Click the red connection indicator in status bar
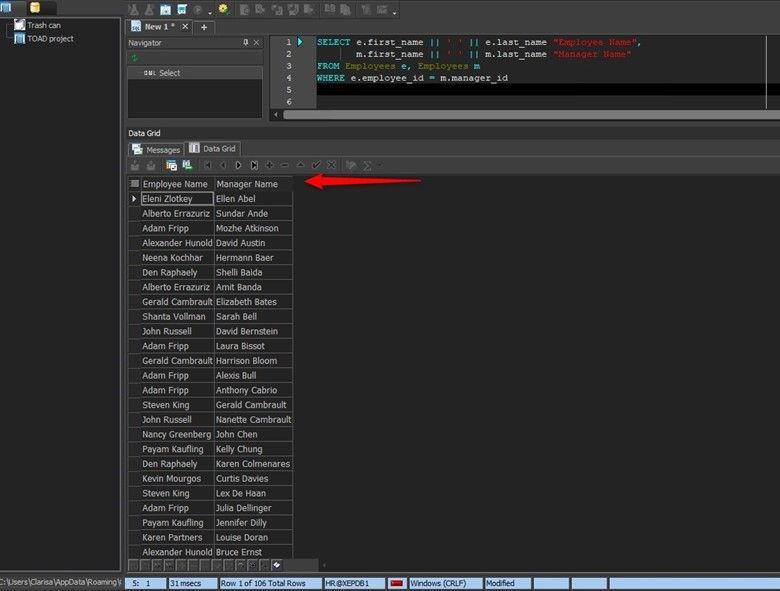Screen dimensions: 780x591 396,583
